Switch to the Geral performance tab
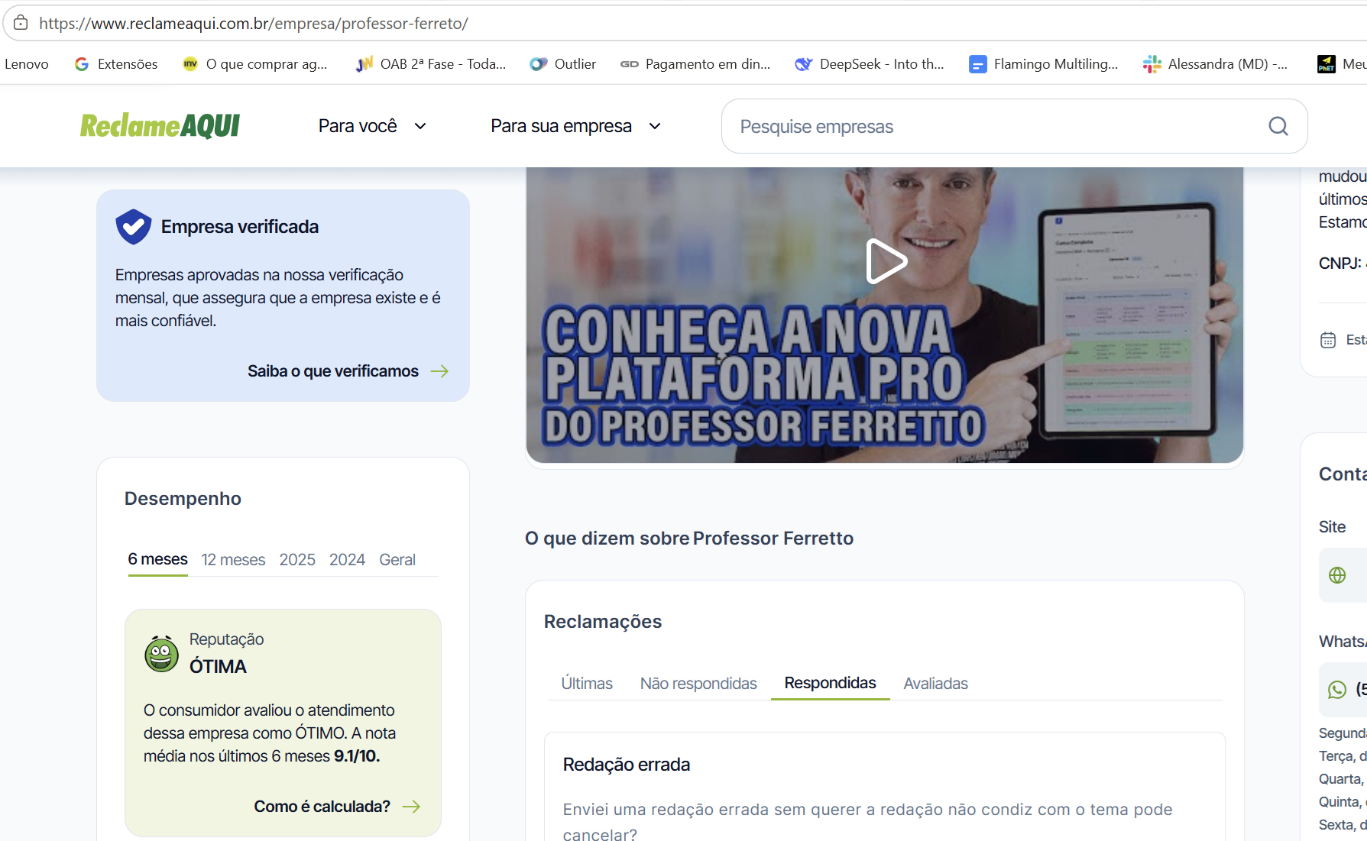This screenshot has height=841, width=1367. (x=397, y=560)
